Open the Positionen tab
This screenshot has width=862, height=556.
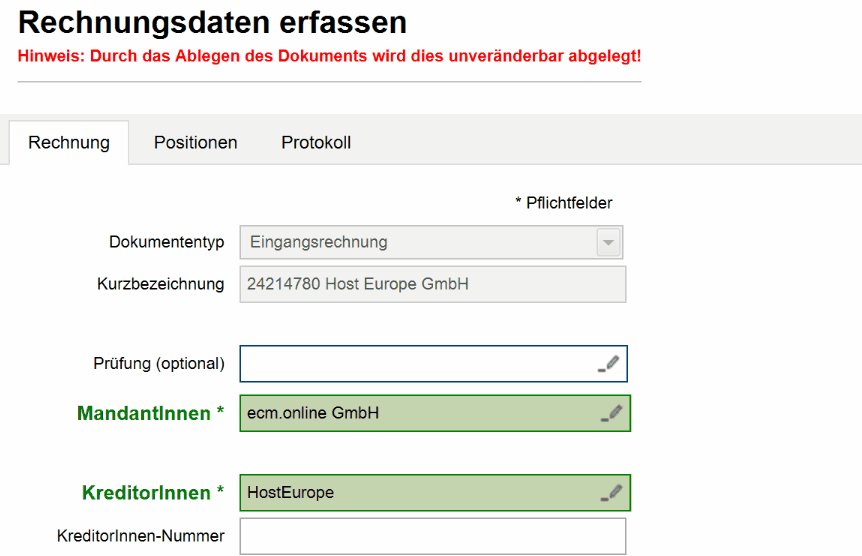[x=195, y=142]
